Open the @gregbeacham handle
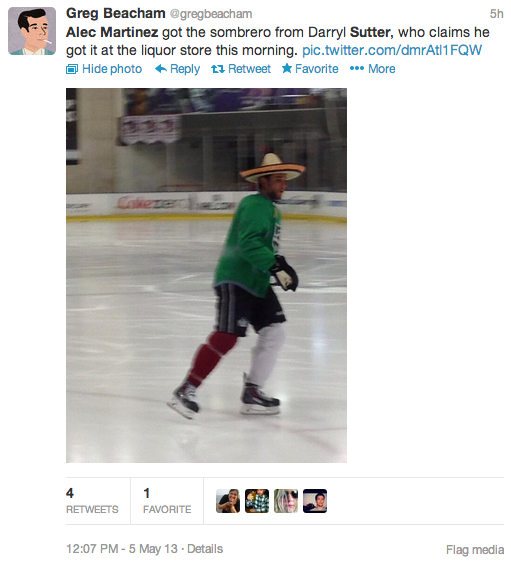This screenshot has width=511, height=567. pos(211,14)
